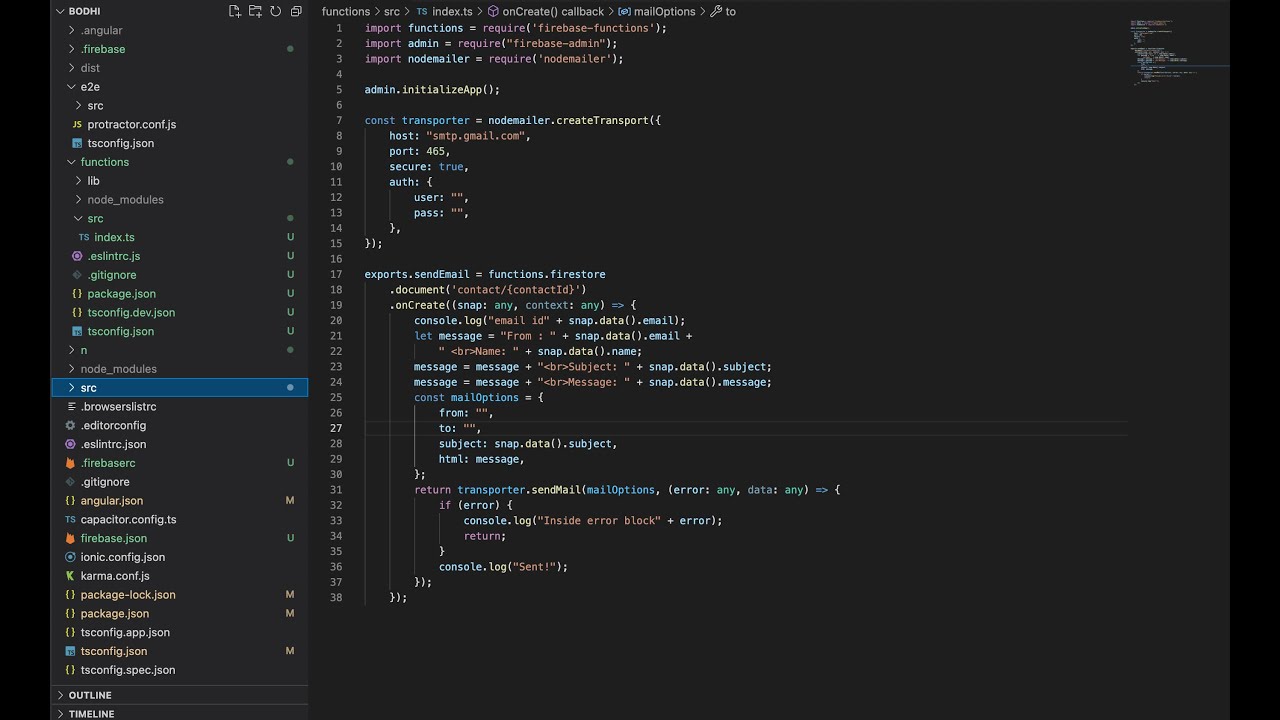Click the git icon beside root .gitignore
The image size is (1280, 720).
click(70, 482)
